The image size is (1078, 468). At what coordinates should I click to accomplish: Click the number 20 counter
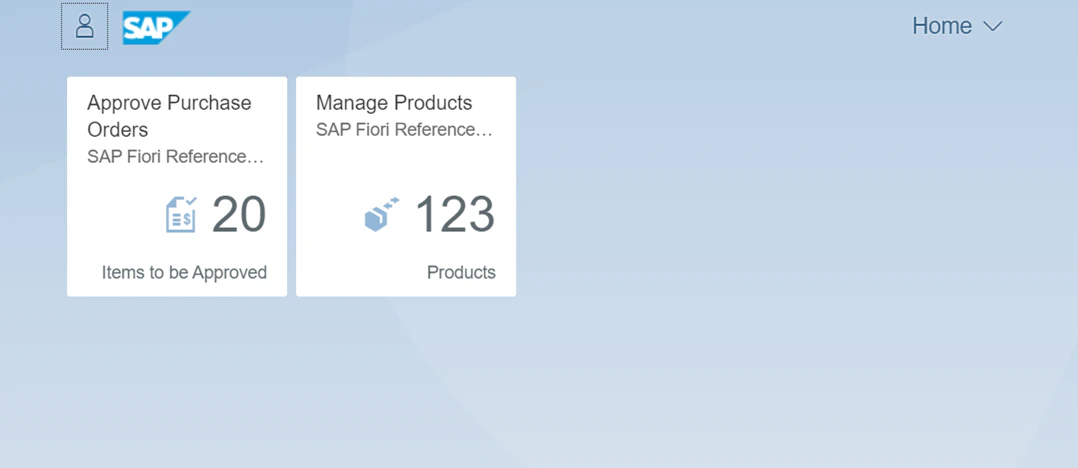[239, 214]
